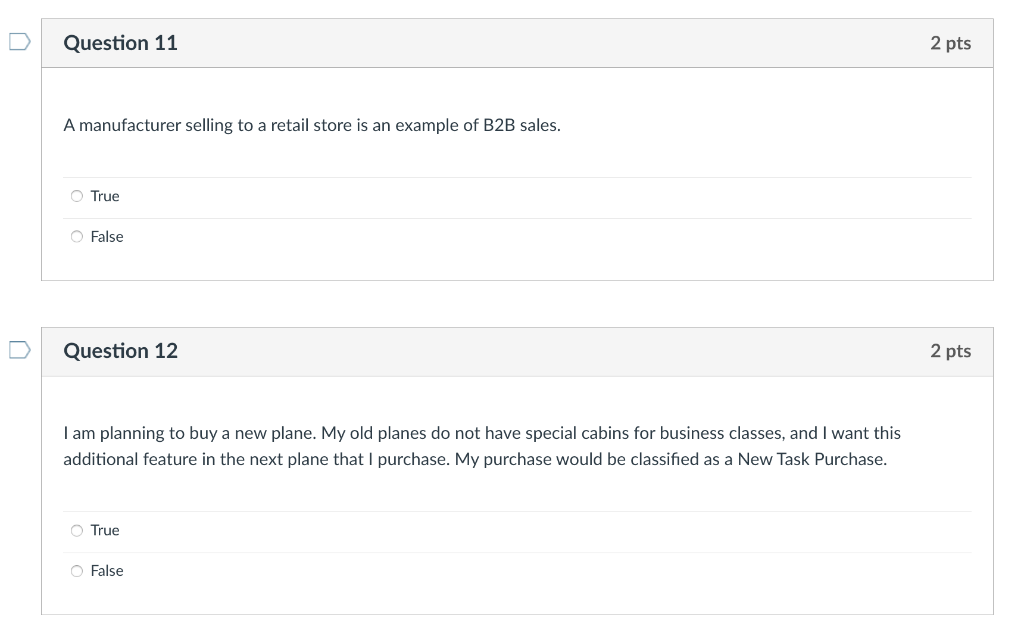
Task: Choose True for the New Task Purchase question
Action: tap(77, 530)
